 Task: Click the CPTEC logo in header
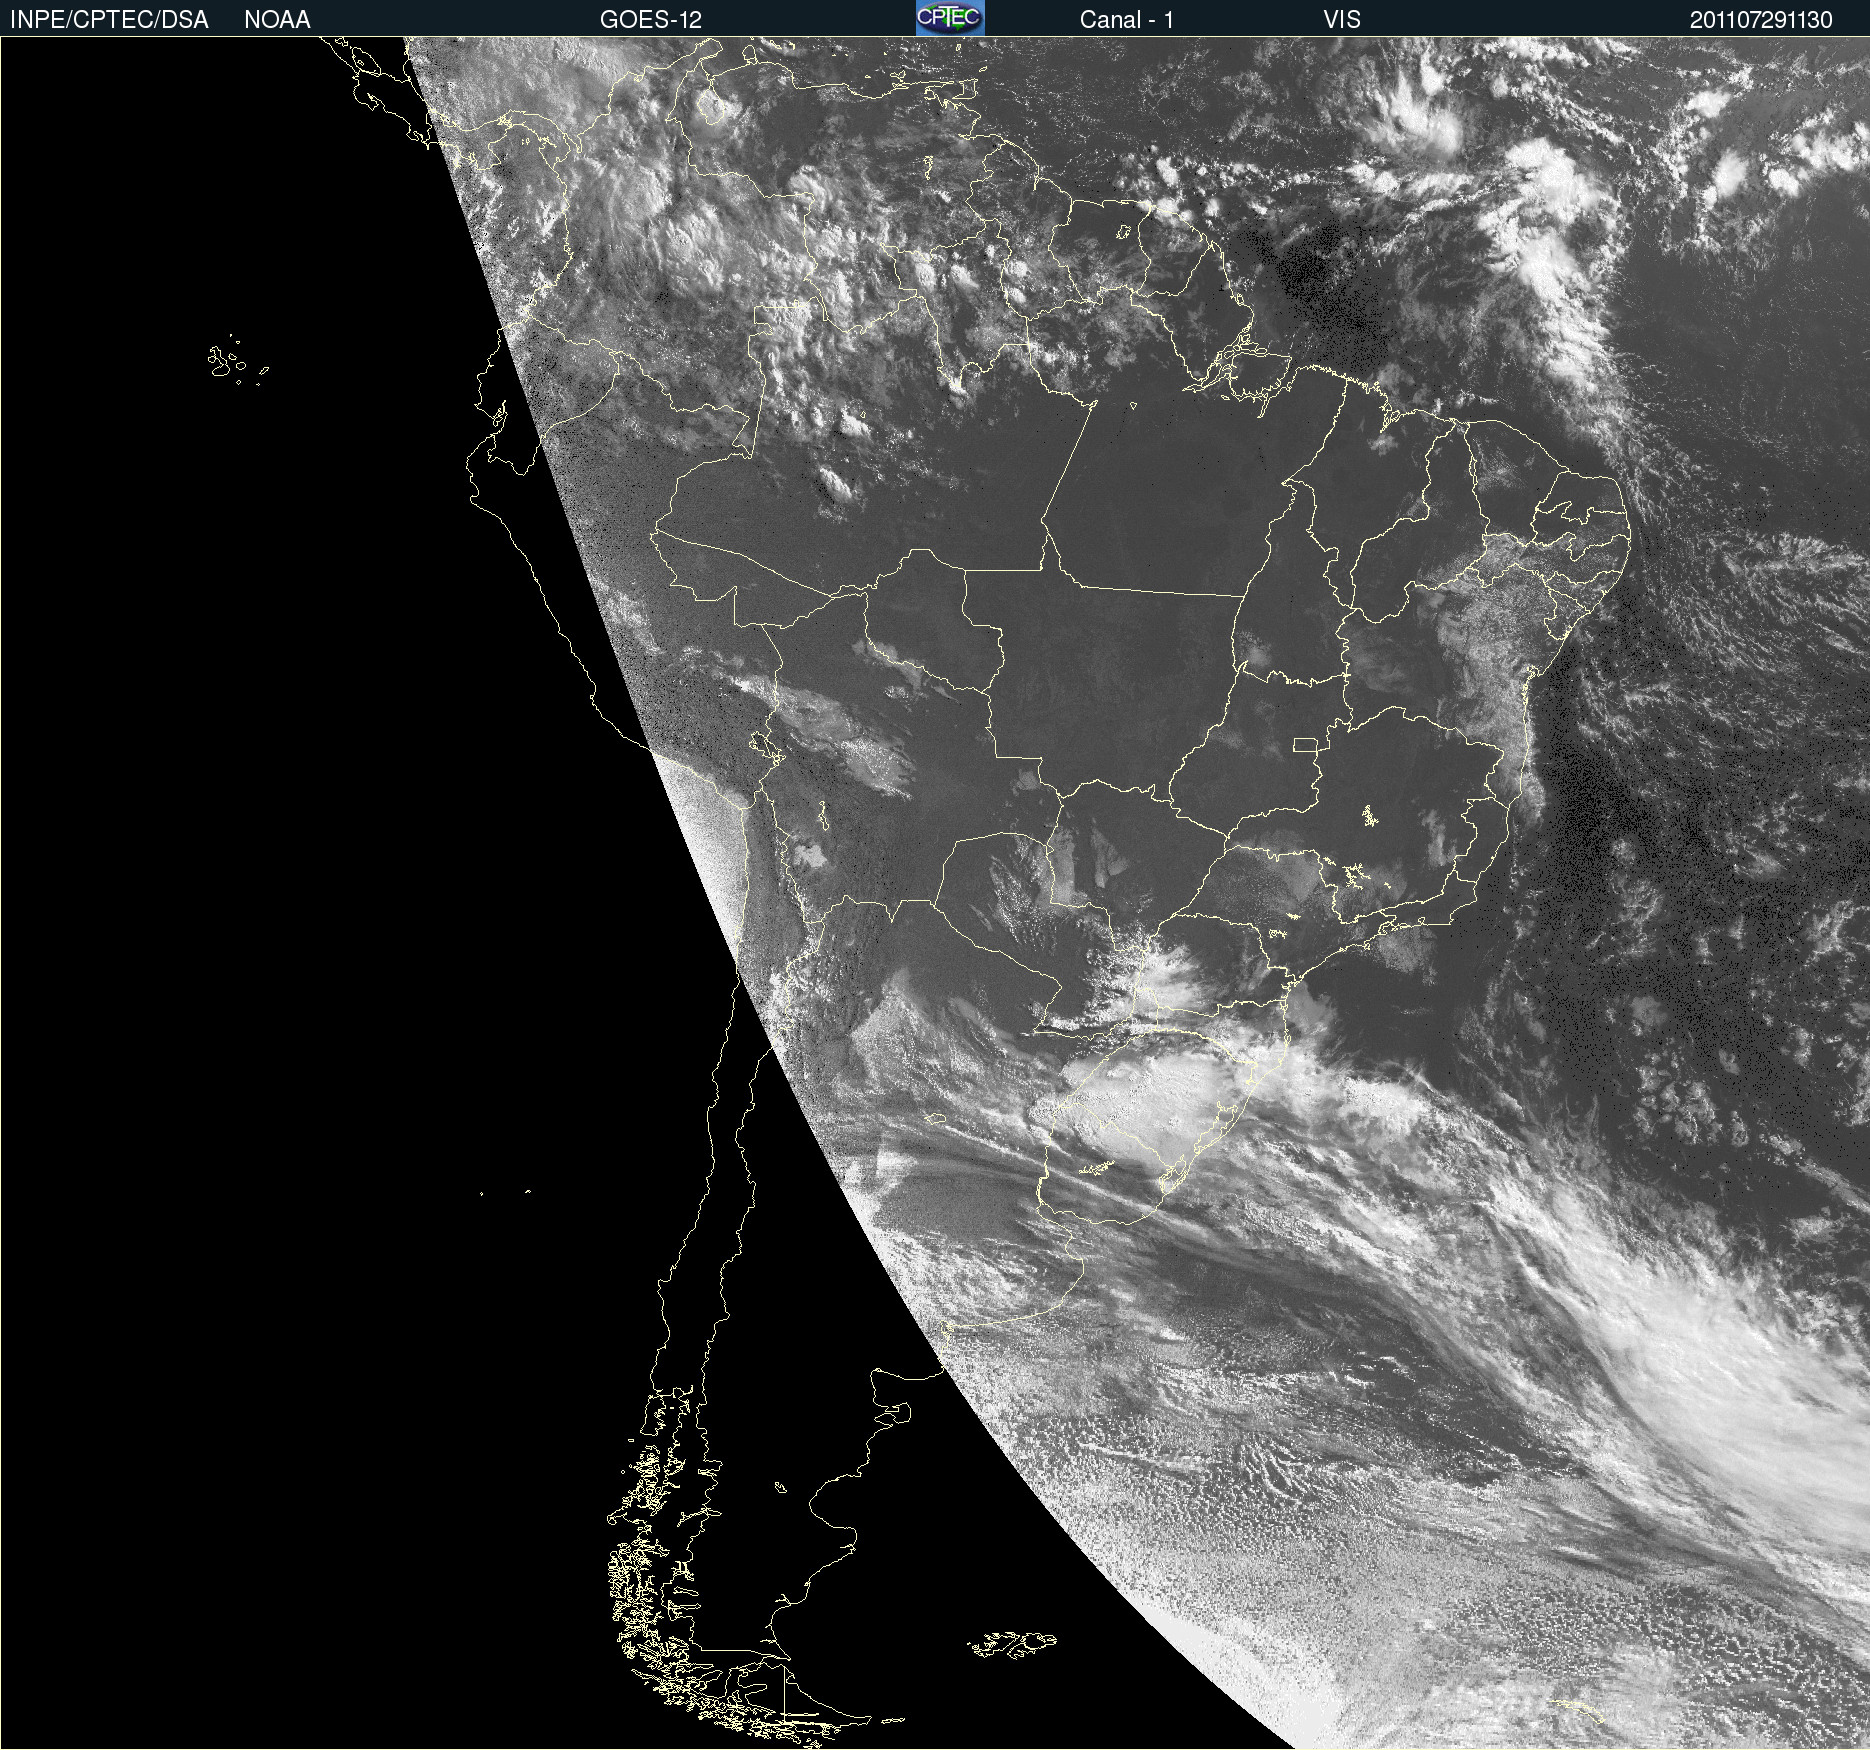(x=950, y=18)
